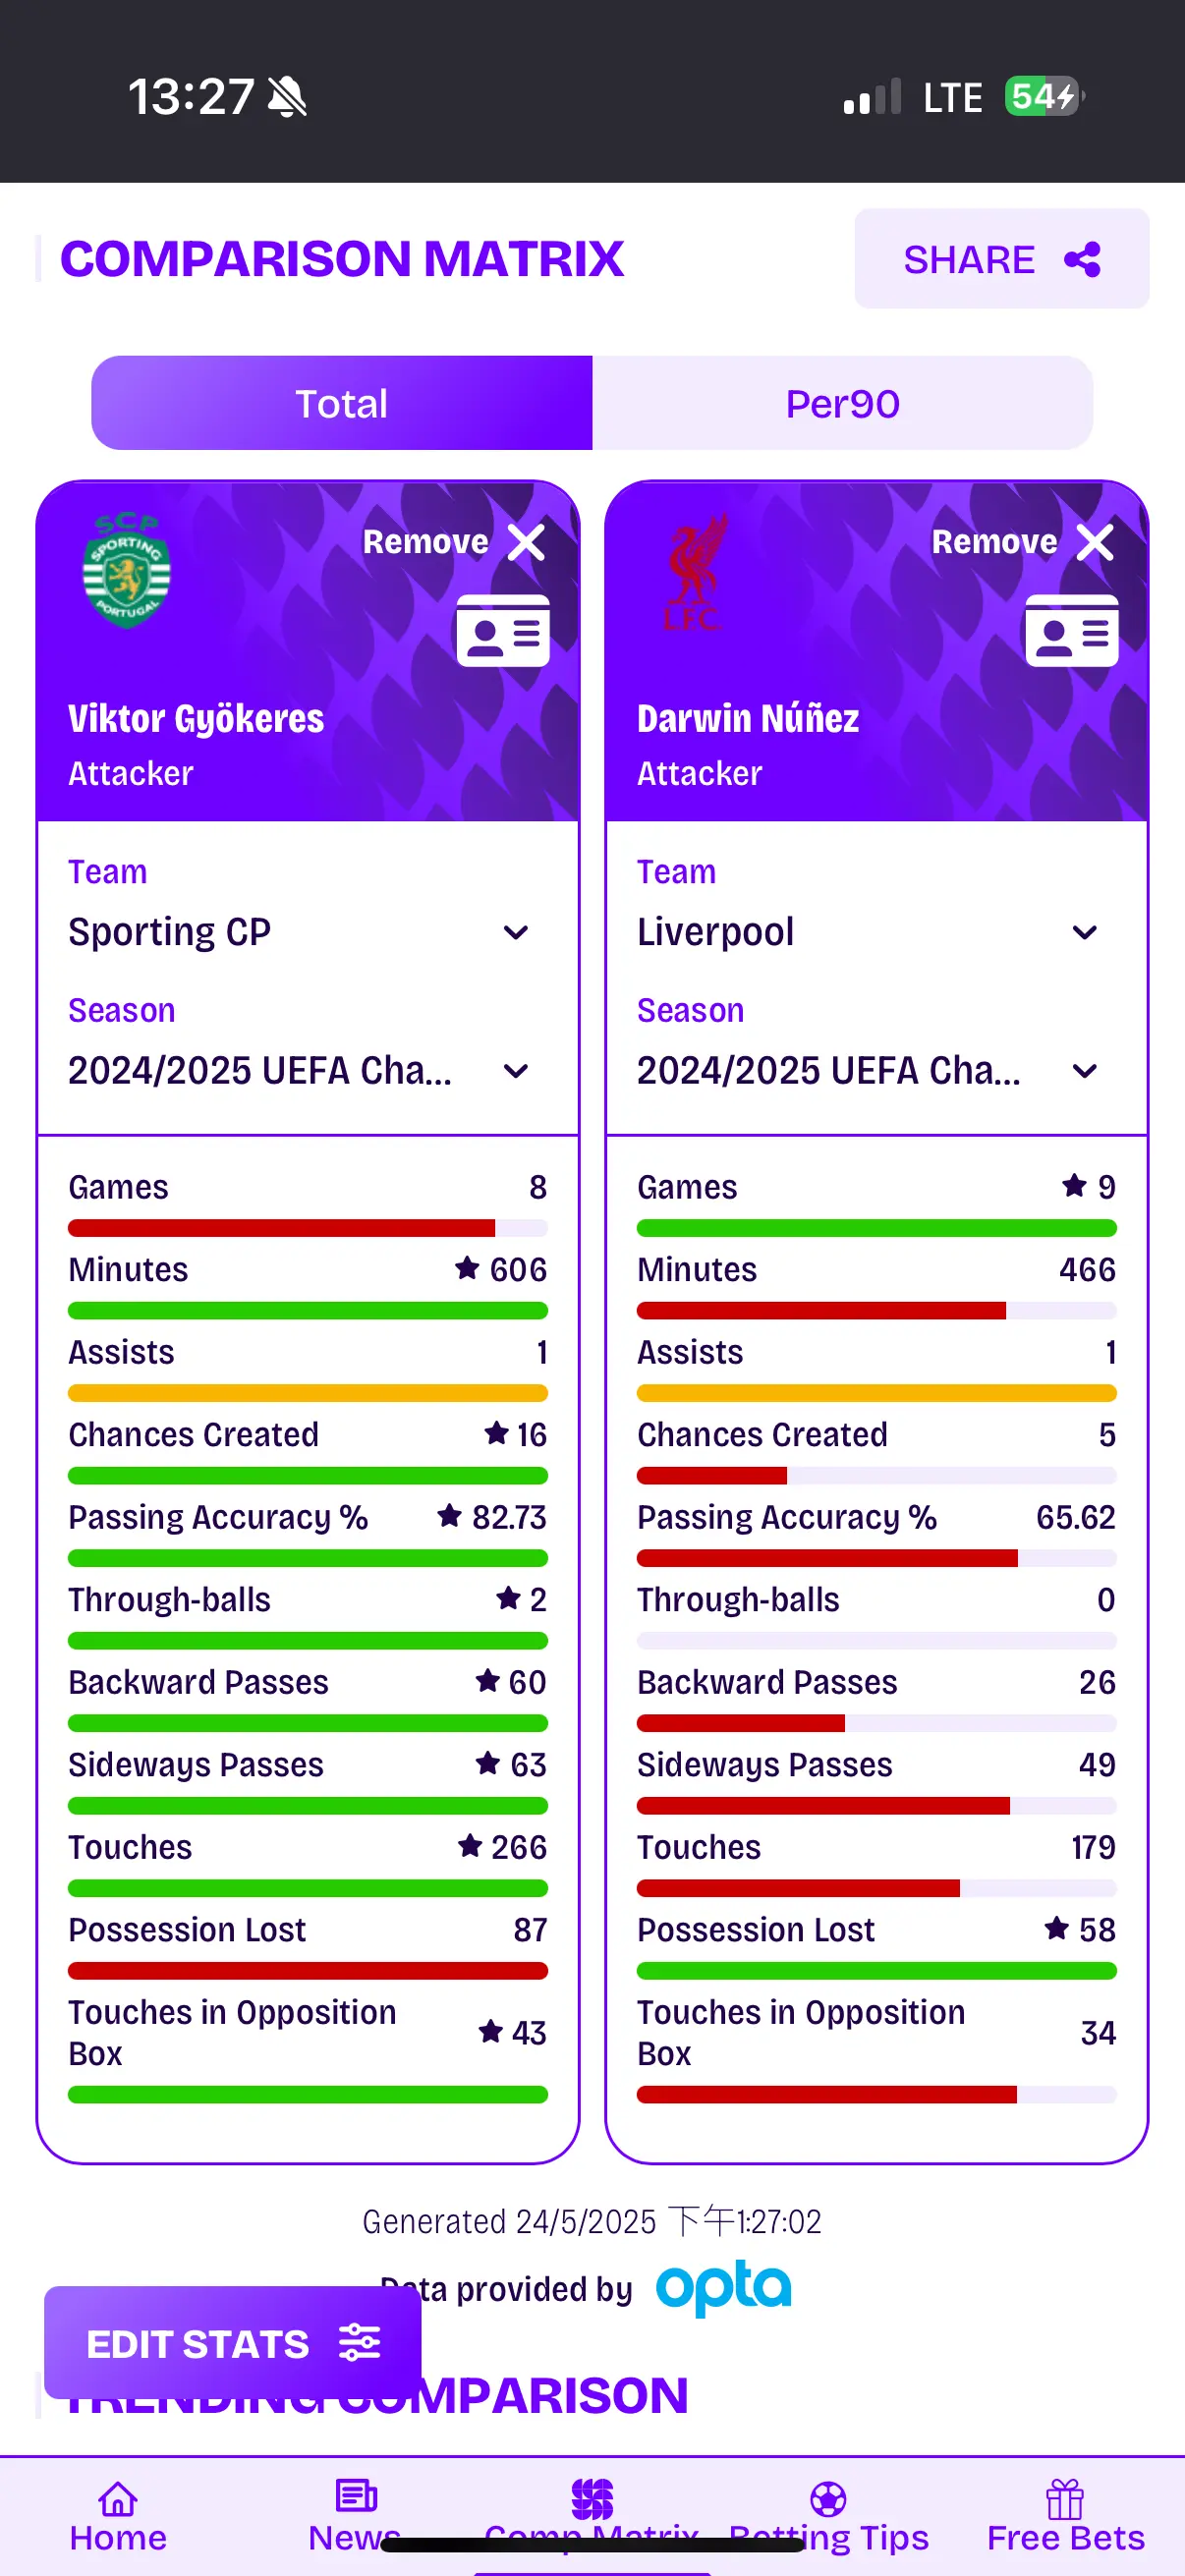Open Betting Tips football icon
Viewport: 1185px width, 2576px height.
pos(828,2499)
